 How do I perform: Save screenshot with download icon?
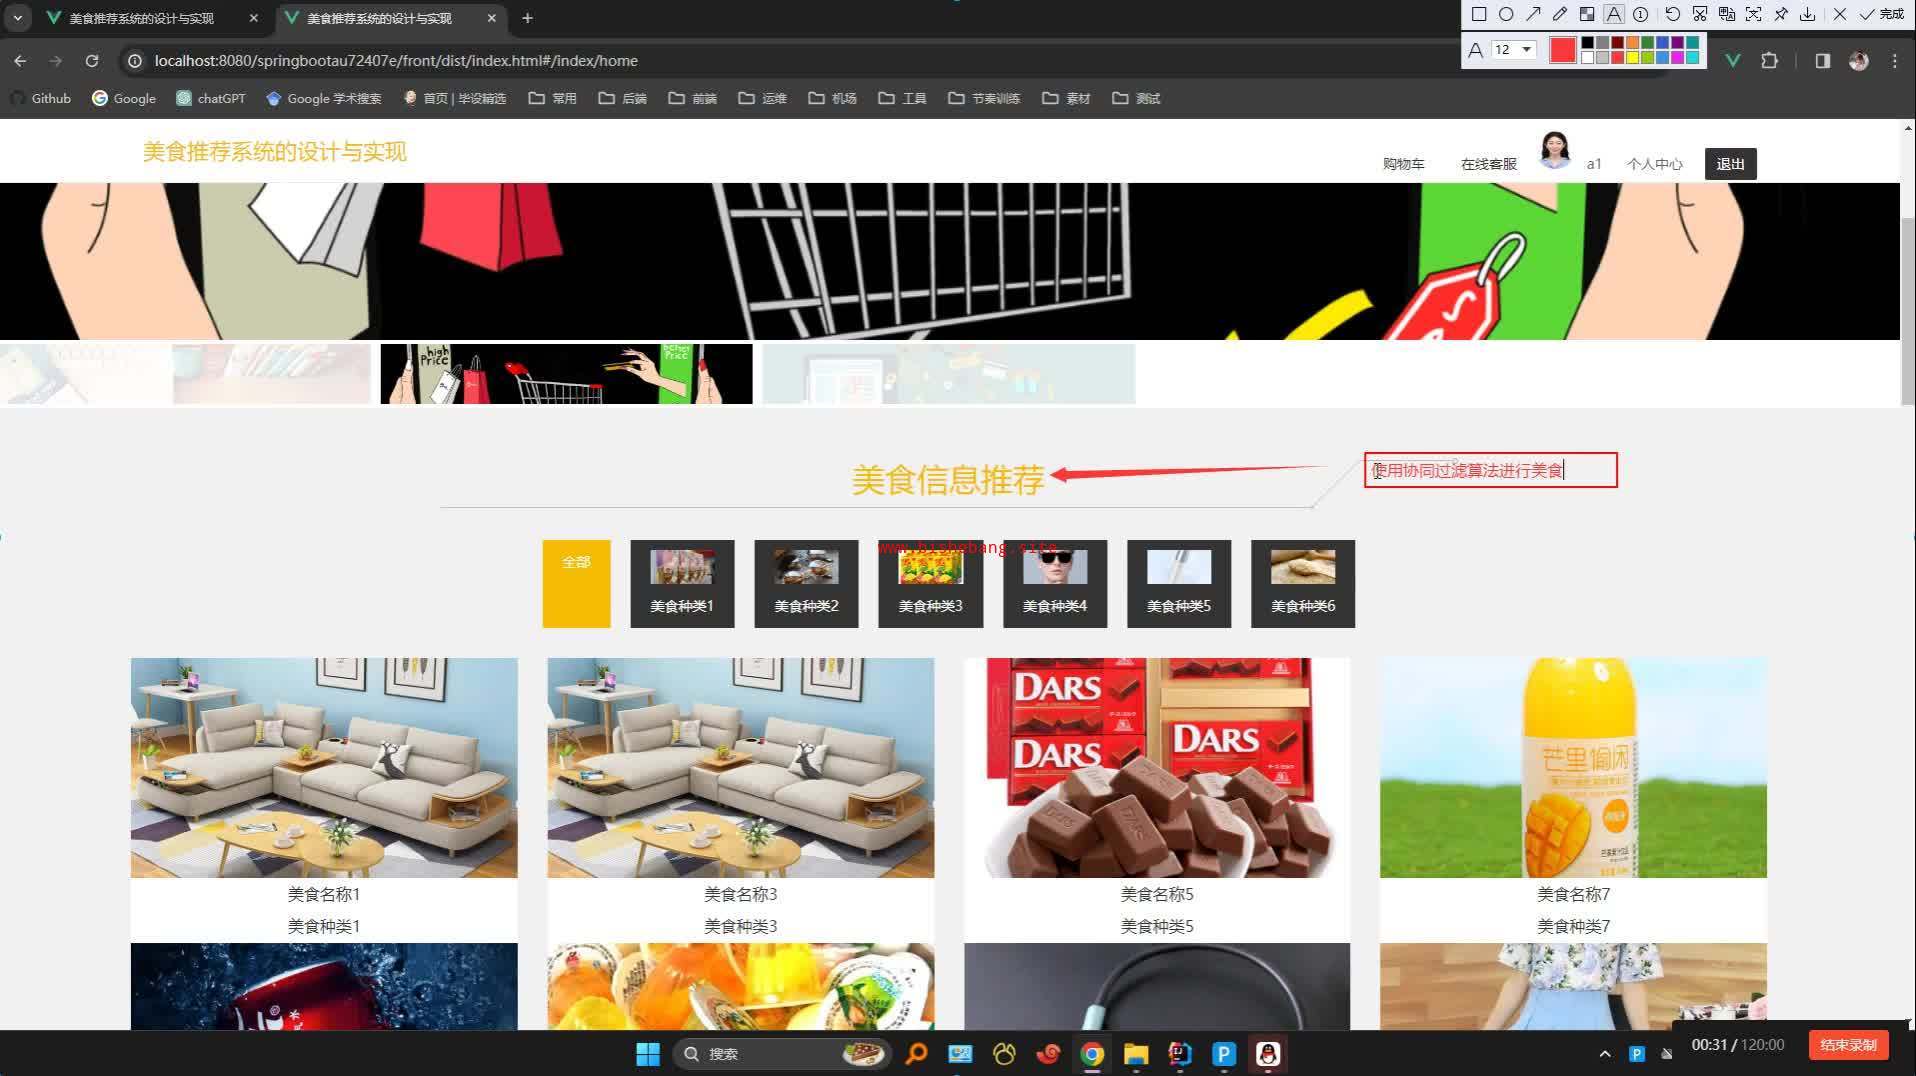coord(1808,14)
